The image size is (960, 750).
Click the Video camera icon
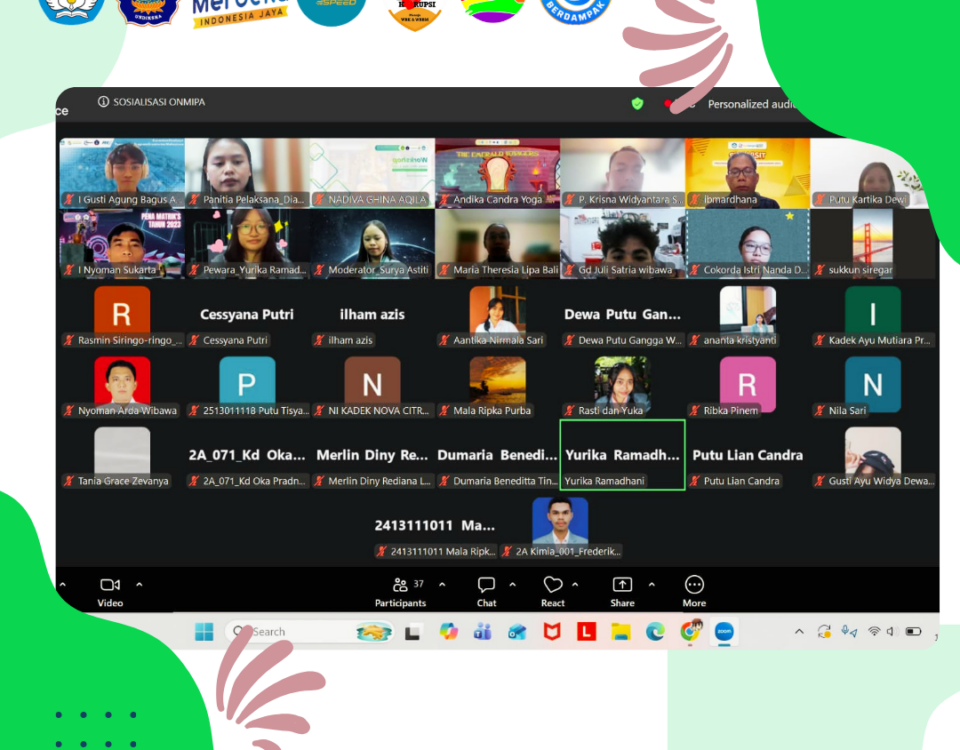tap(110, 585)
